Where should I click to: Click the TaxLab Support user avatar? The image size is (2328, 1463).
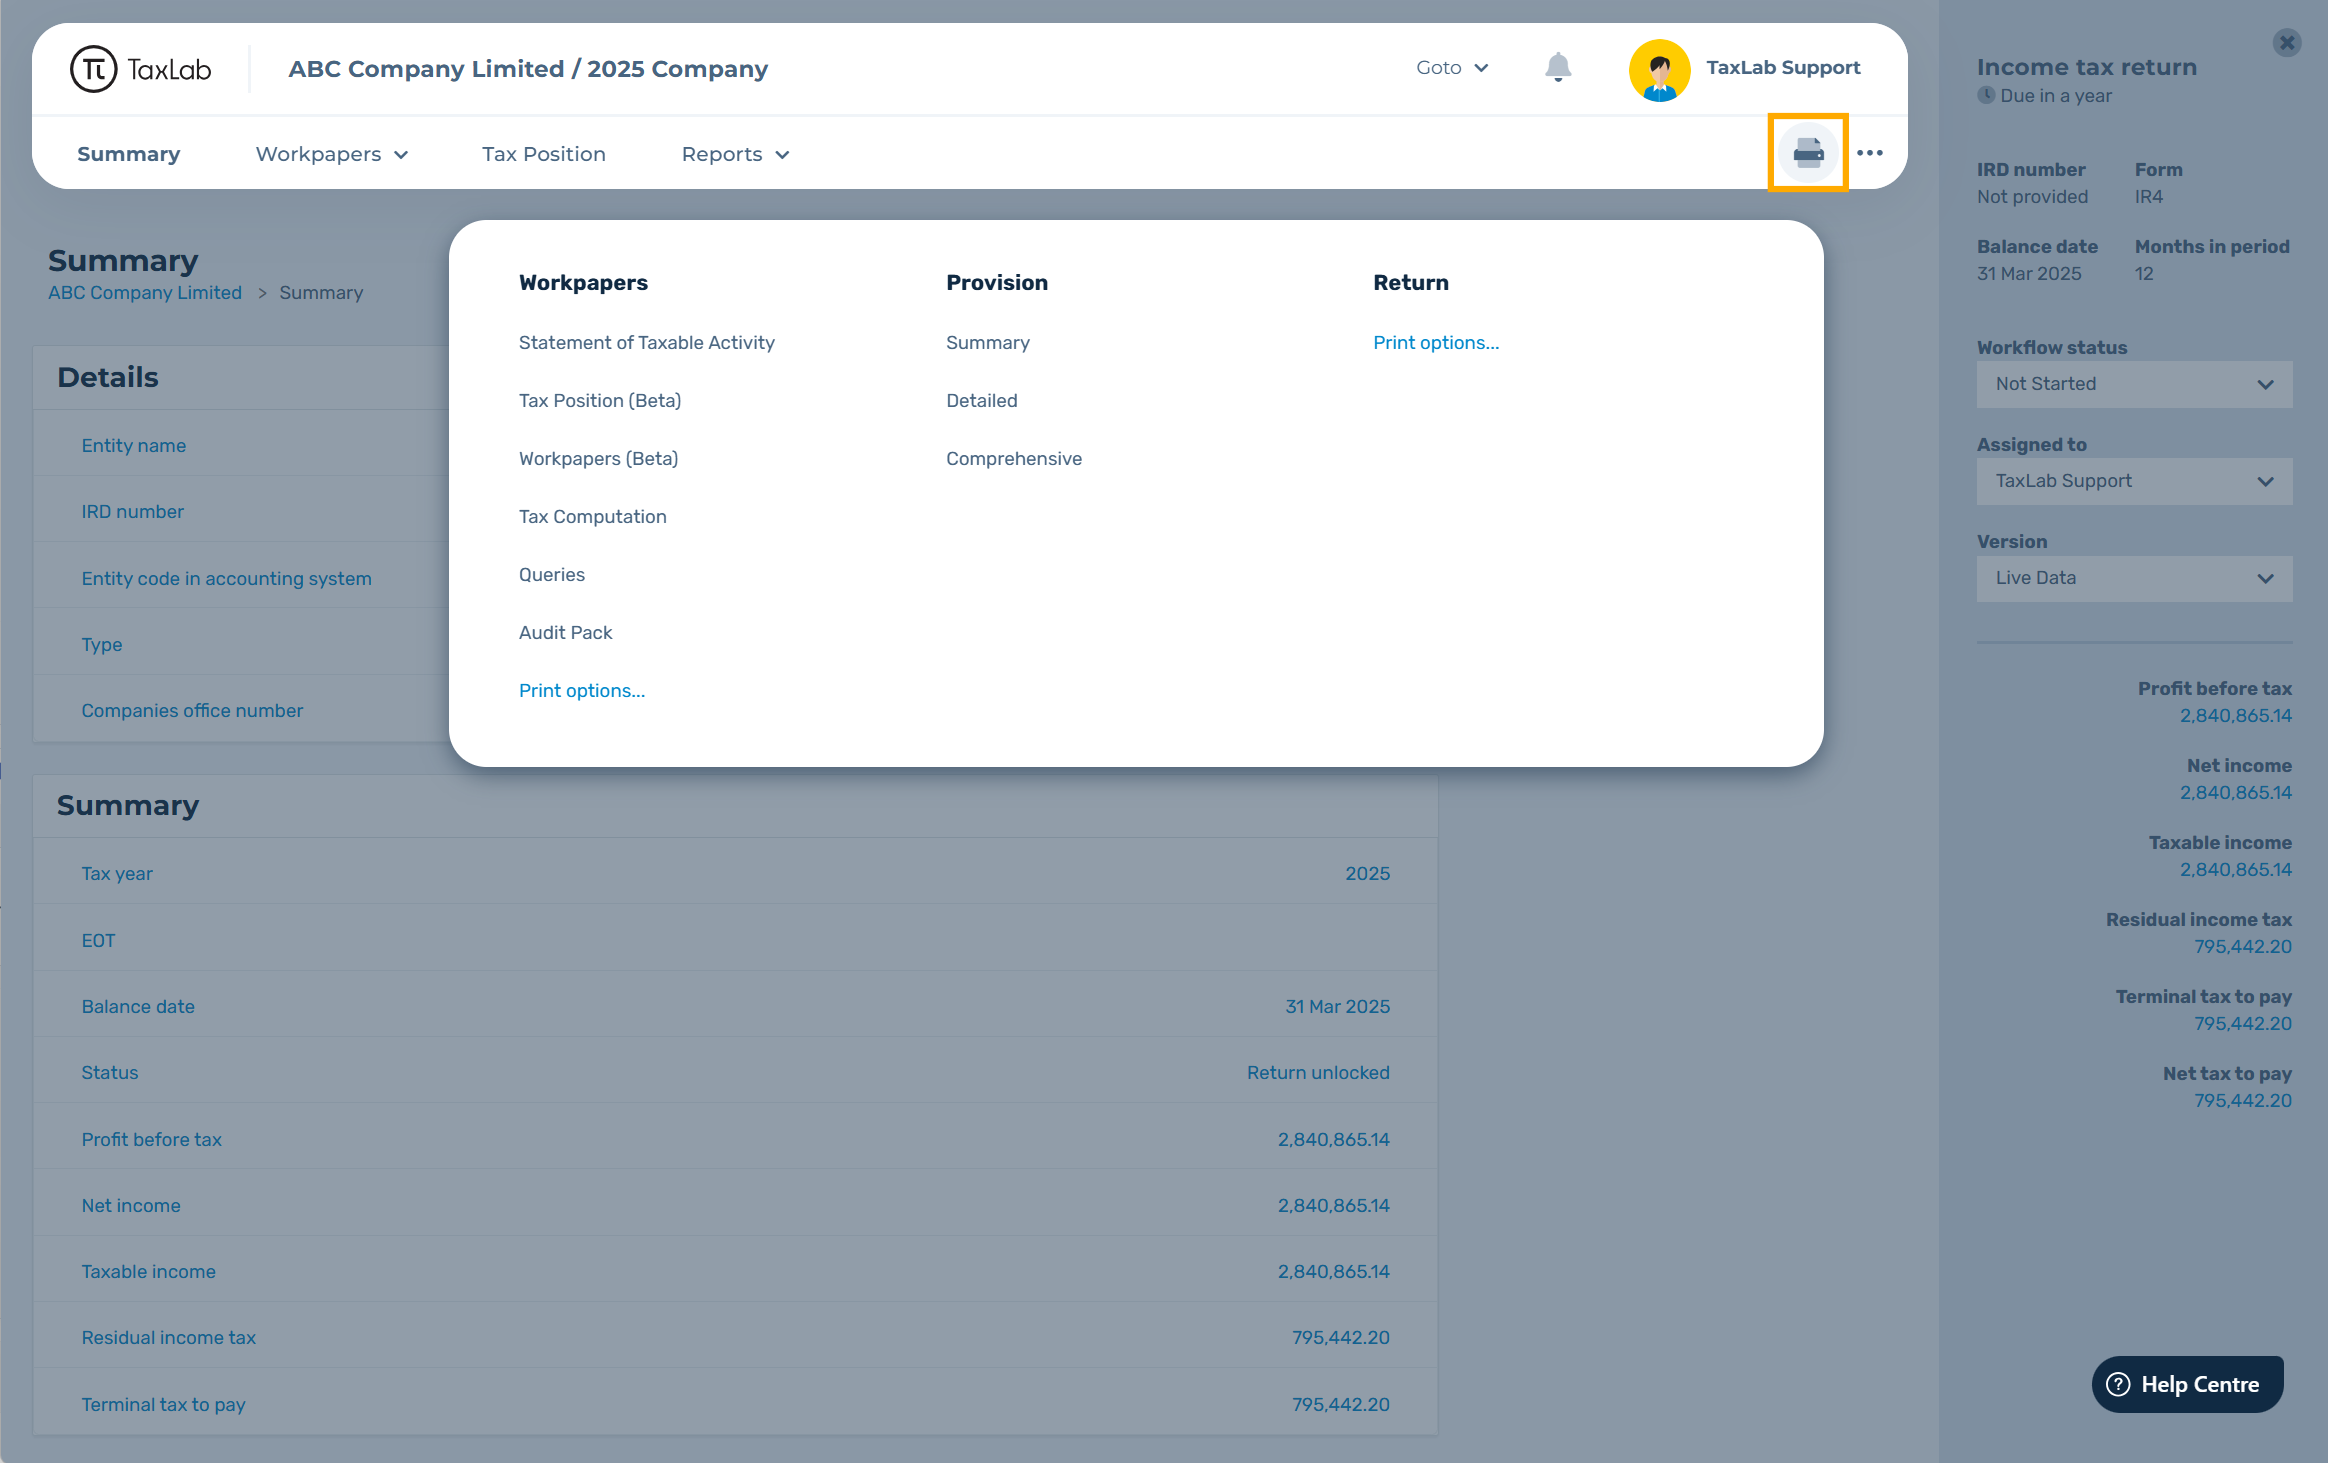pyautogui.click(x=1659, y=69)
